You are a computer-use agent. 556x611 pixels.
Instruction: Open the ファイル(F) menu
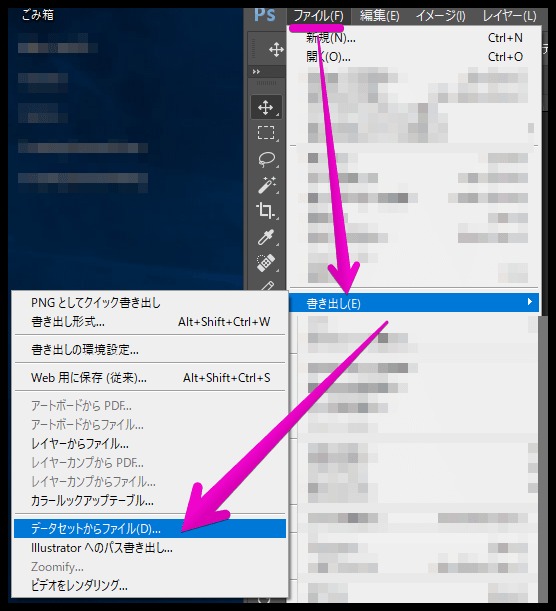tap(319, 16)
